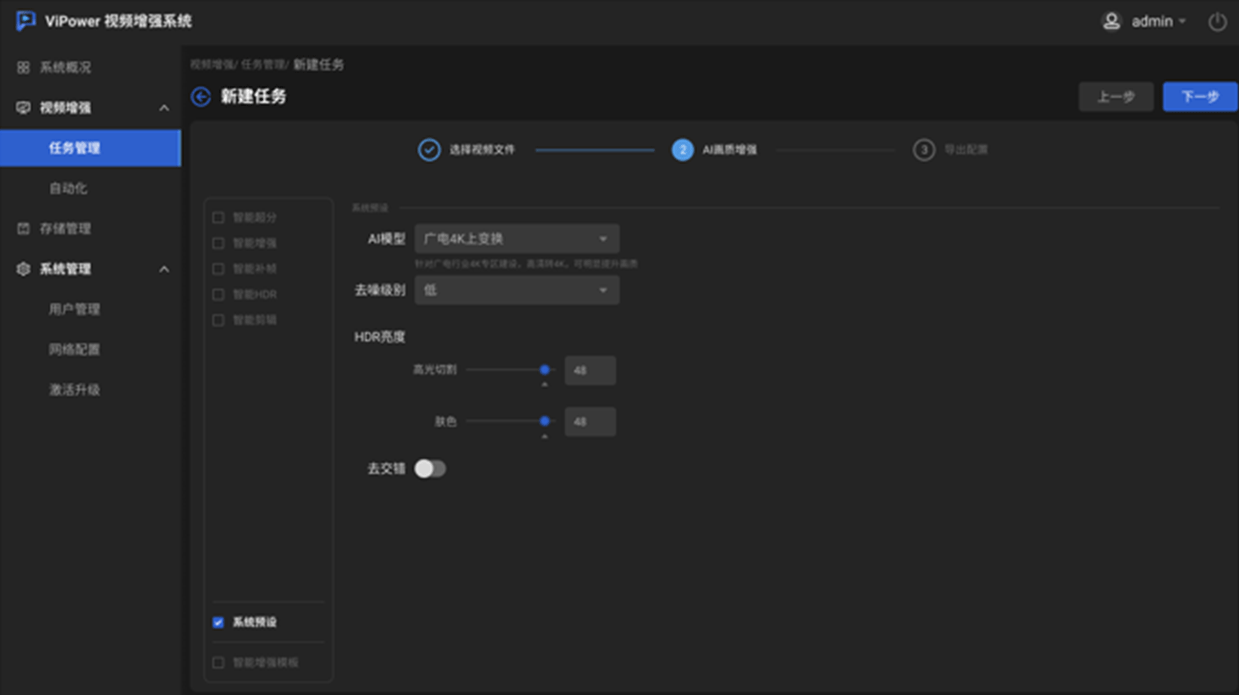Uncheck the 系统预设 checkbox
This screenshot has width=1239, height=695.
tap(218, 622)
